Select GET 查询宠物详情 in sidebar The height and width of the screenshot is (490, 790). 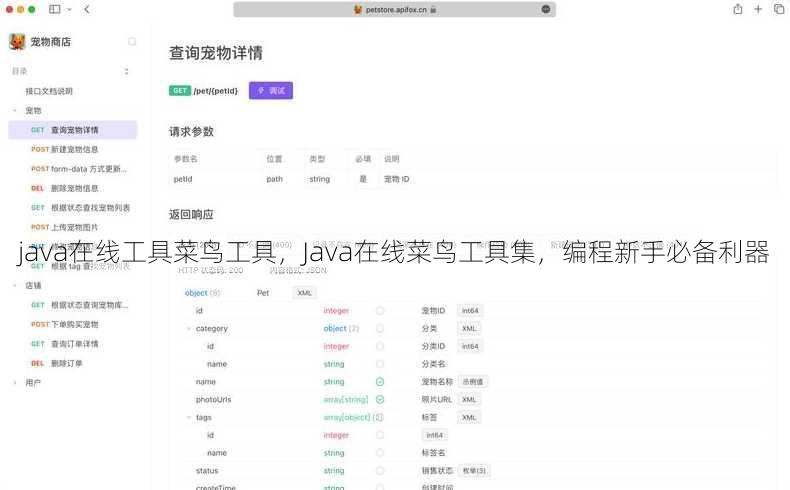[x=73, y=130]
